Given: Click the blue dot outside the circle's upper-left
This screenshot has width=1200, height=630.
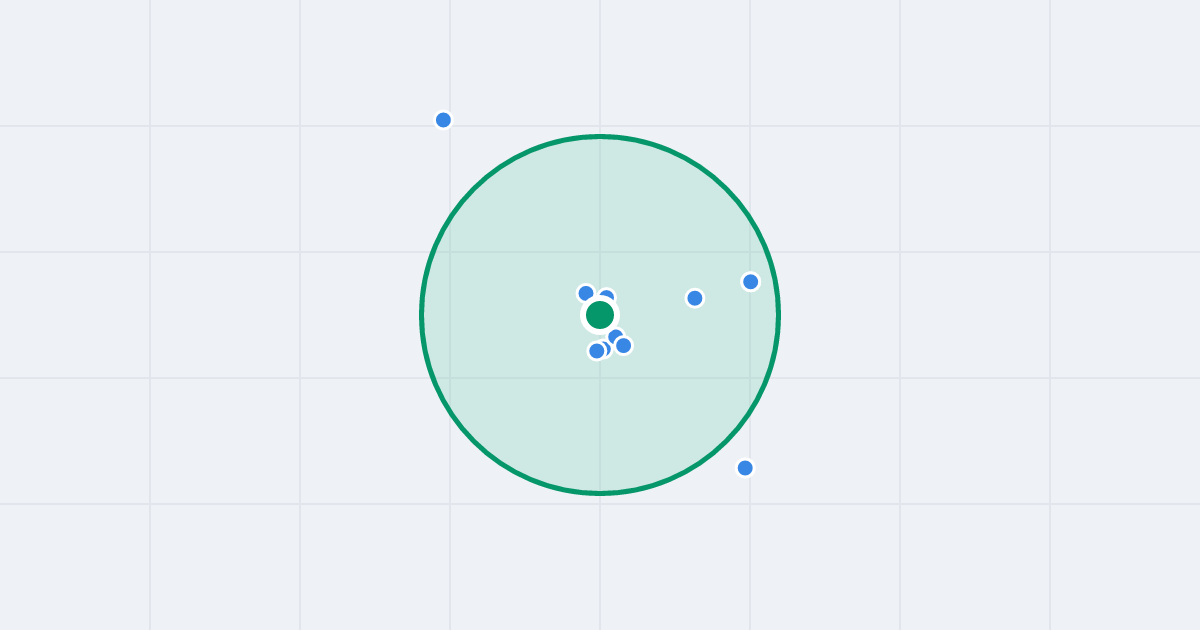Looking at the screenshot, I should (444, 120).
